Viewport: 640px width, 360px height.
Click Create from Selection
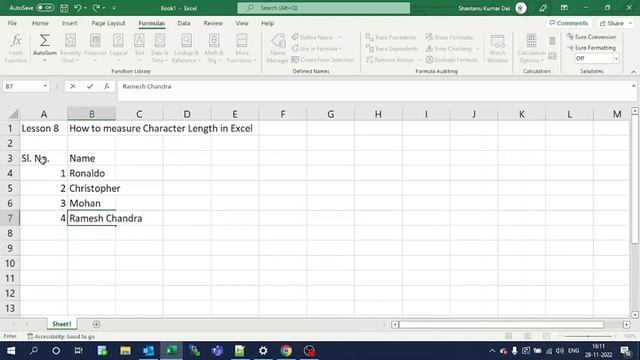coord(322,60)
